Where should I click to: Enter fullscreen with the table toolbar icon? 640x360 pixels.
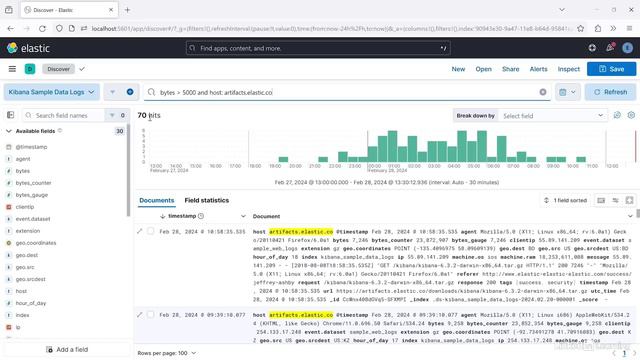(629, 200)
